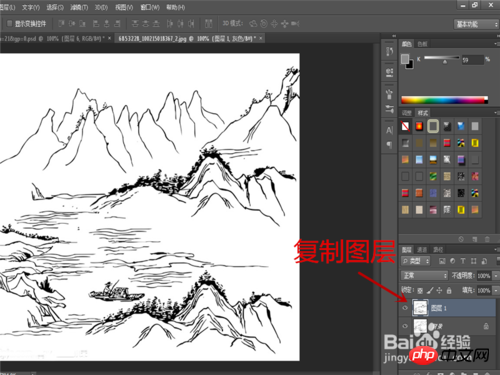Screen dimensions: 500x375
Task: Toggle the pixel layer filter icon
Action: [x=442, y=261]
